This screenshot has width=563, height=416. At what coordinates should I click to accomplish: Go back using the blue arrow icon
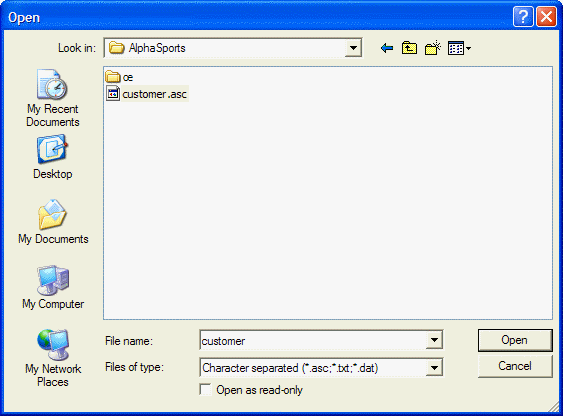(x=387, y=48)
